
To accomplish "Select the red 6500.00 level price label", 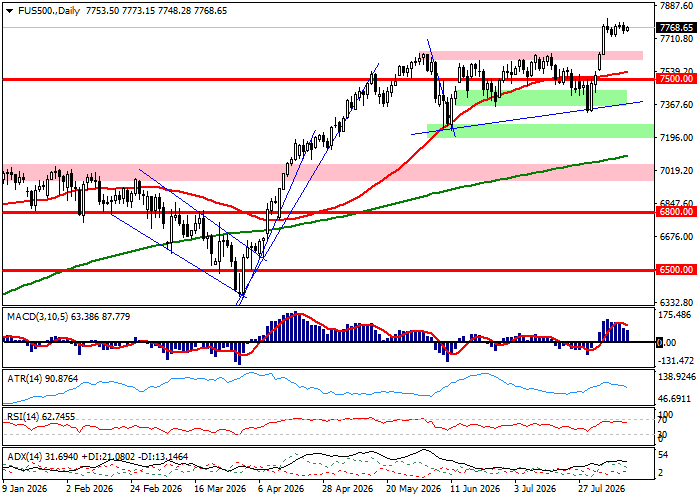I will (676, 270).
